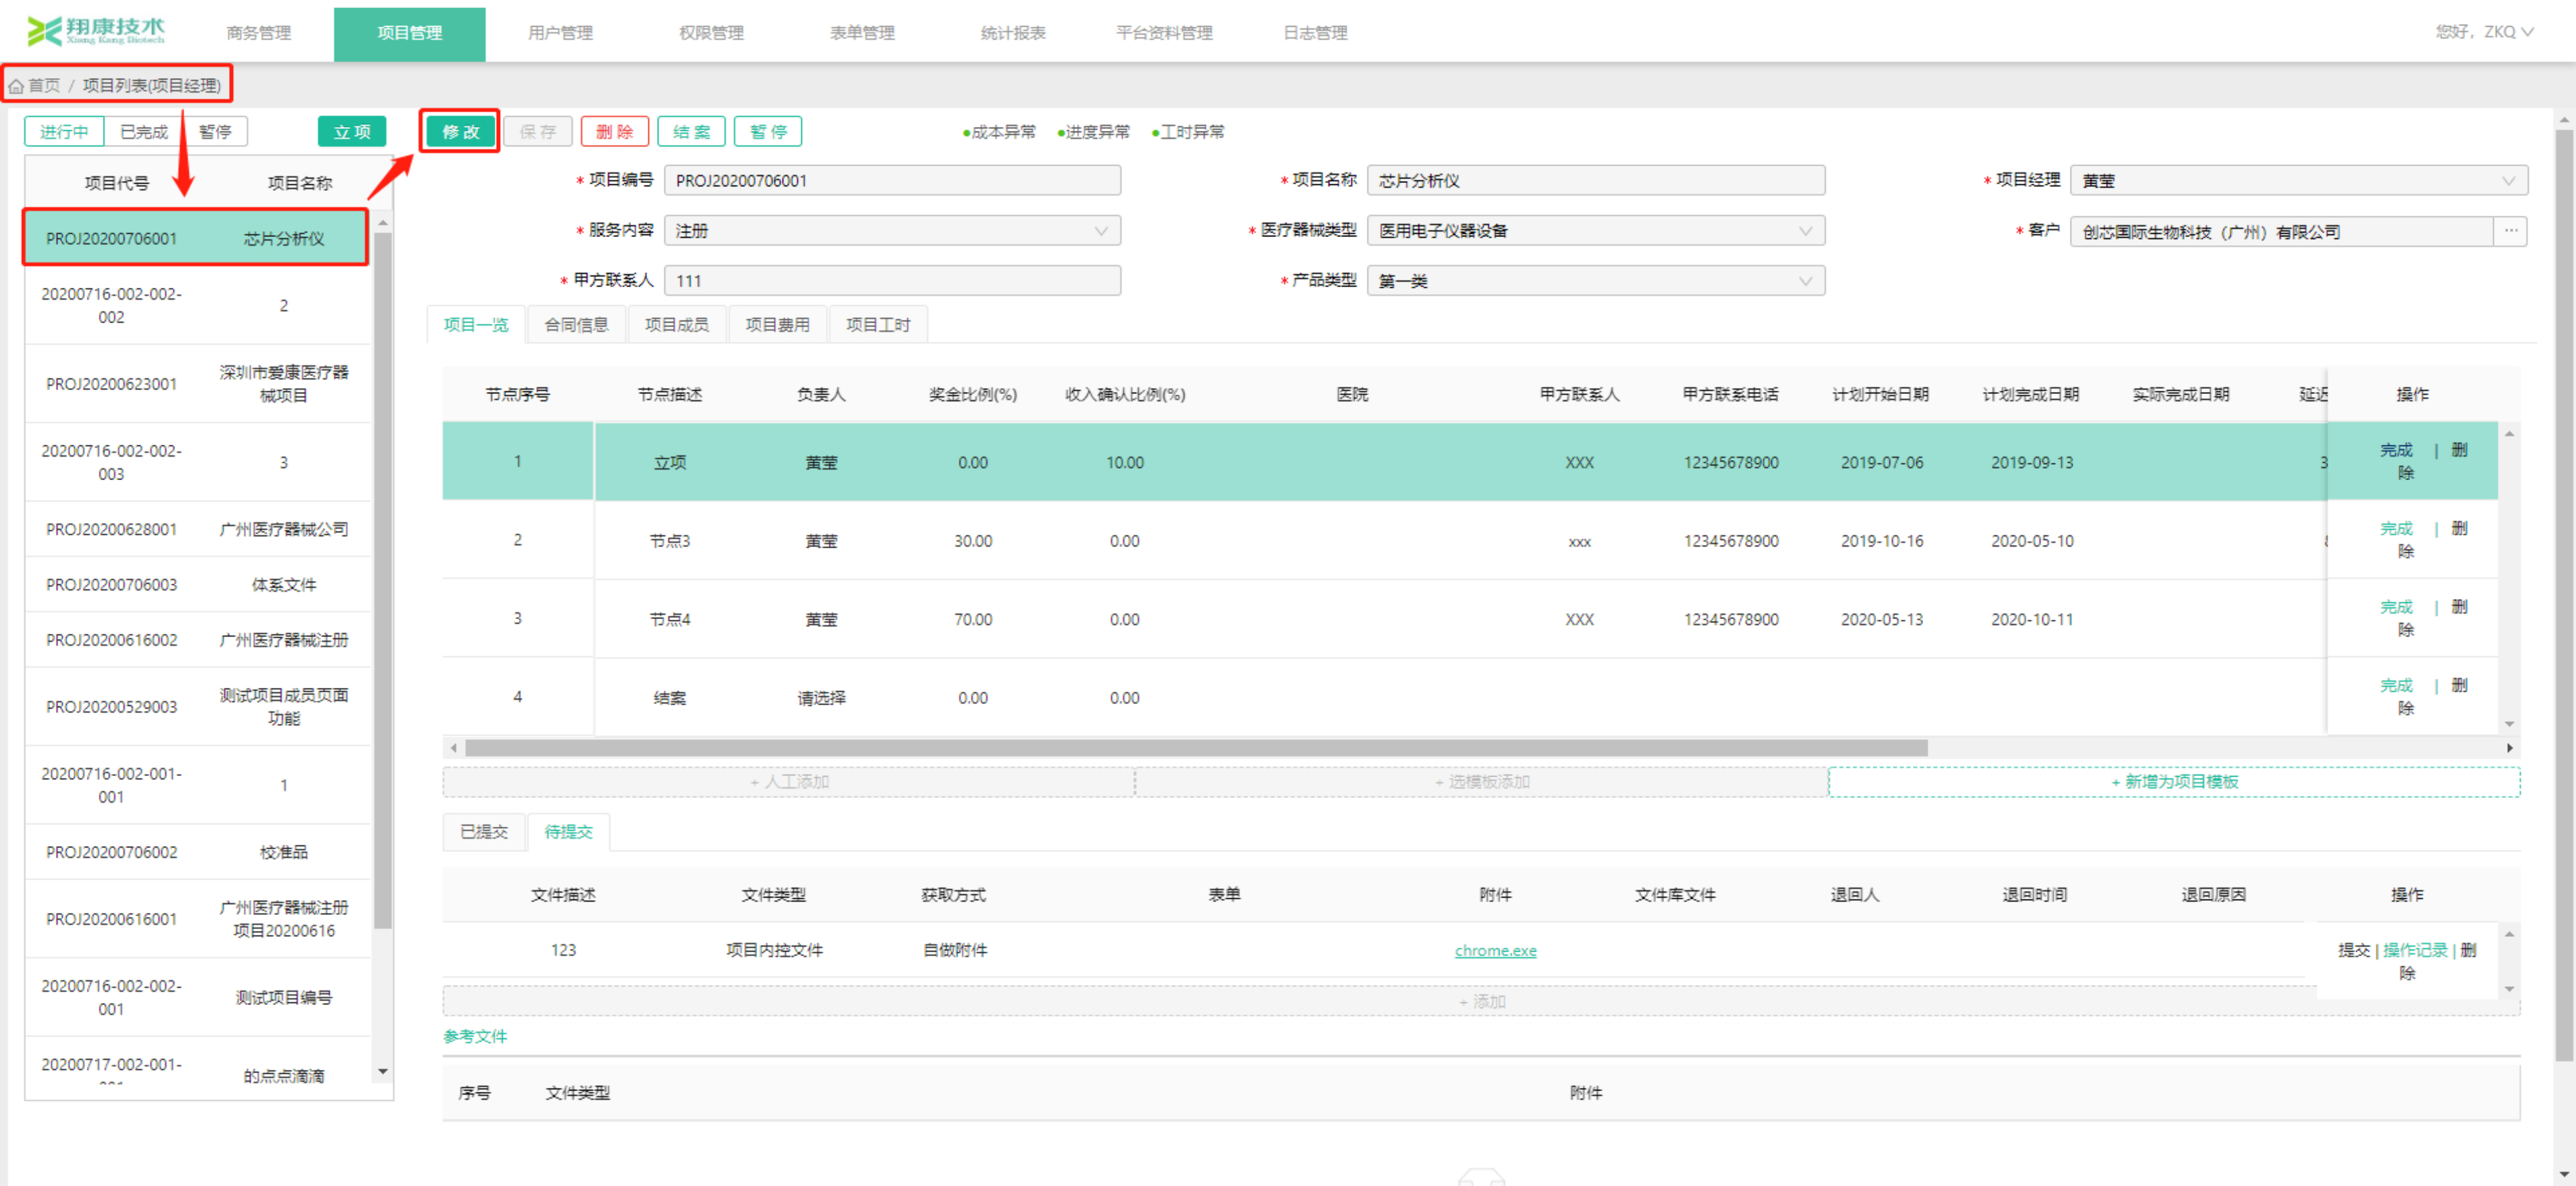Switch project filter to 已完成
The height and width of the screenshot is (1186, 2576).
(x=144, y=132)
